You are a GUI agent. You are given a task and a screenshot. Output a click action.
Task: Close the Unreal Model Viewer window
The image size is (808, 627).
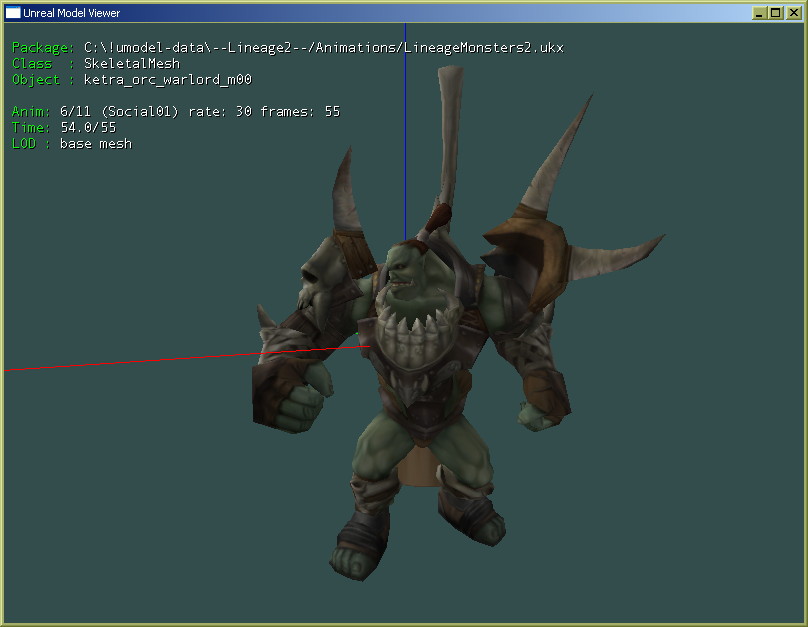794,13
